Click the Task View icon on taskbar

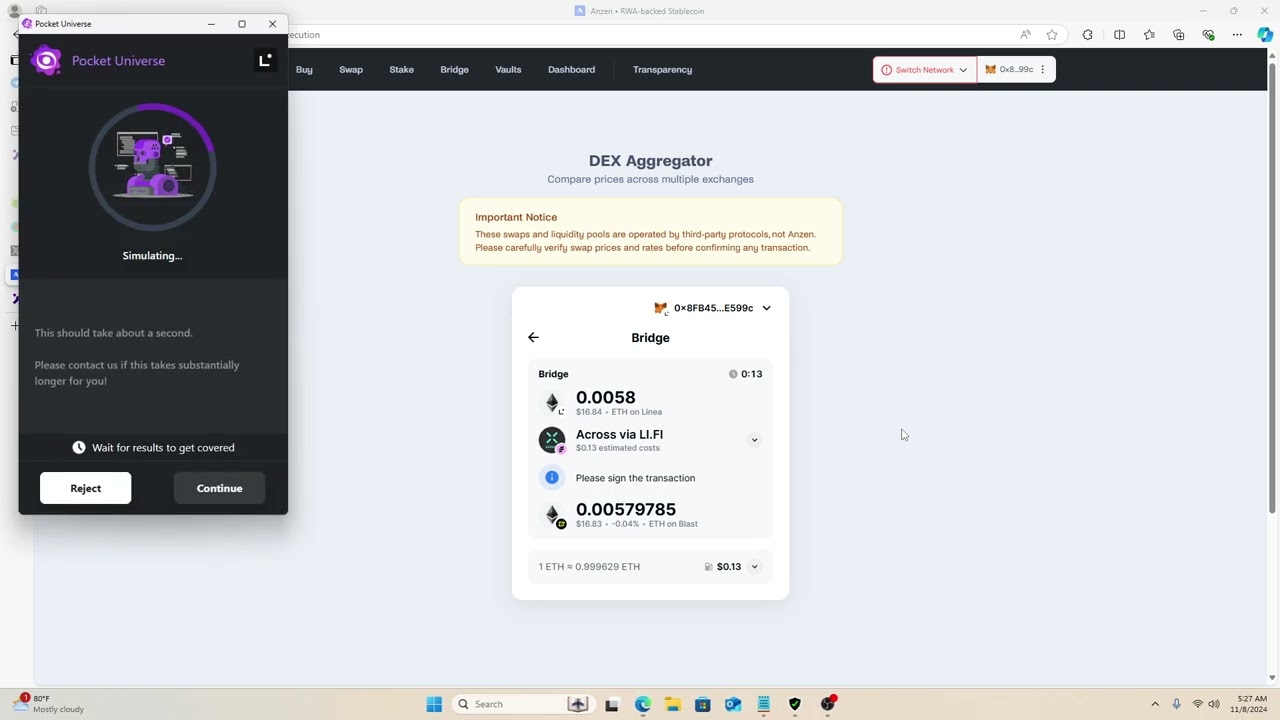[x=611, y=704]
